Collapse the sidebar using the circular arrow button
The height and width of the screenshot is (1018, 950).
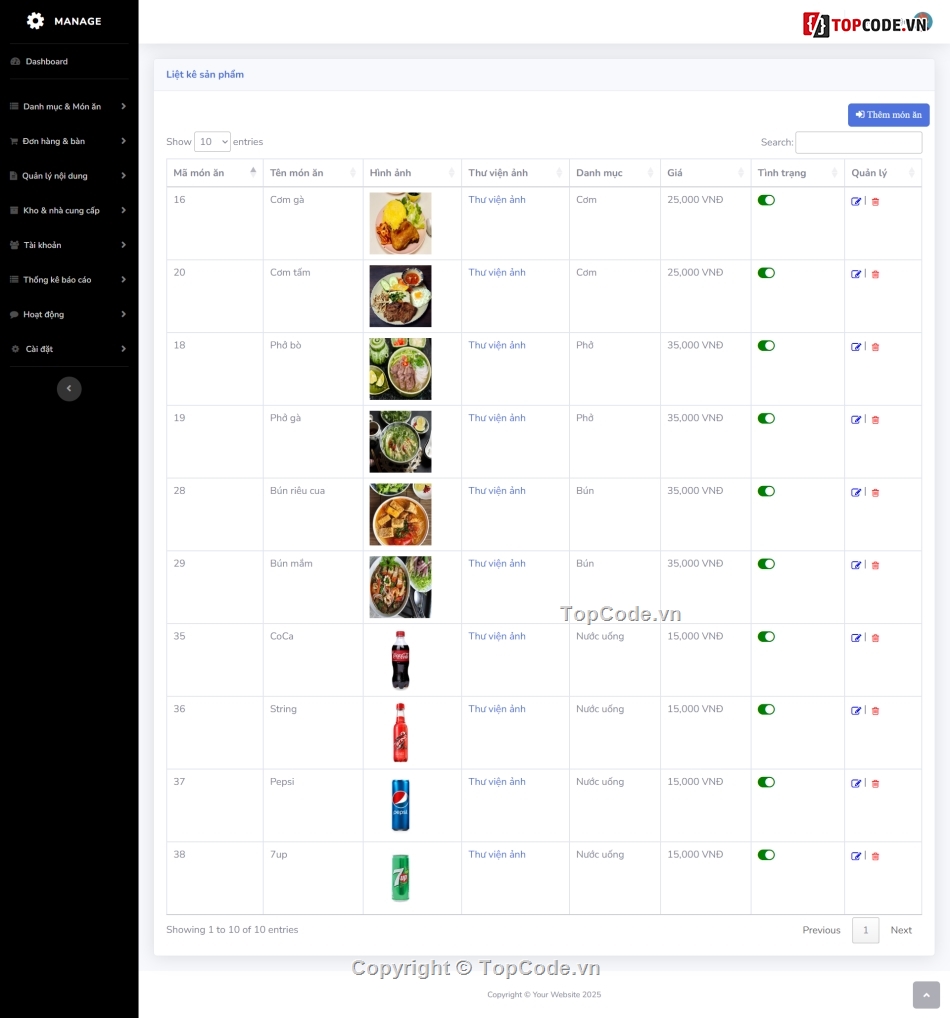coord(69,388)
